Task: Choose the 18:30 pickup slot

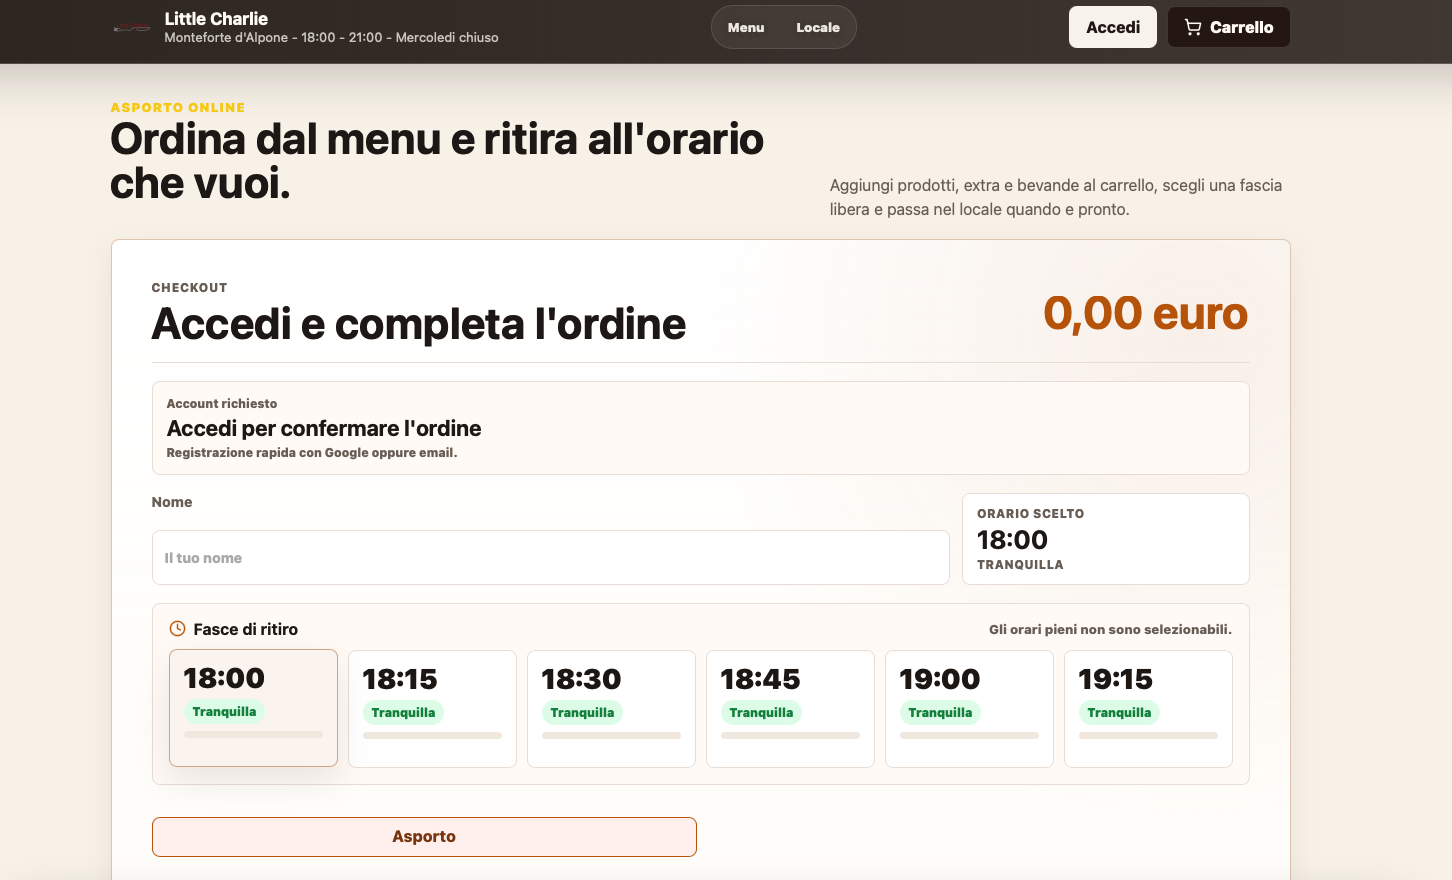Action: coord(611,709)
